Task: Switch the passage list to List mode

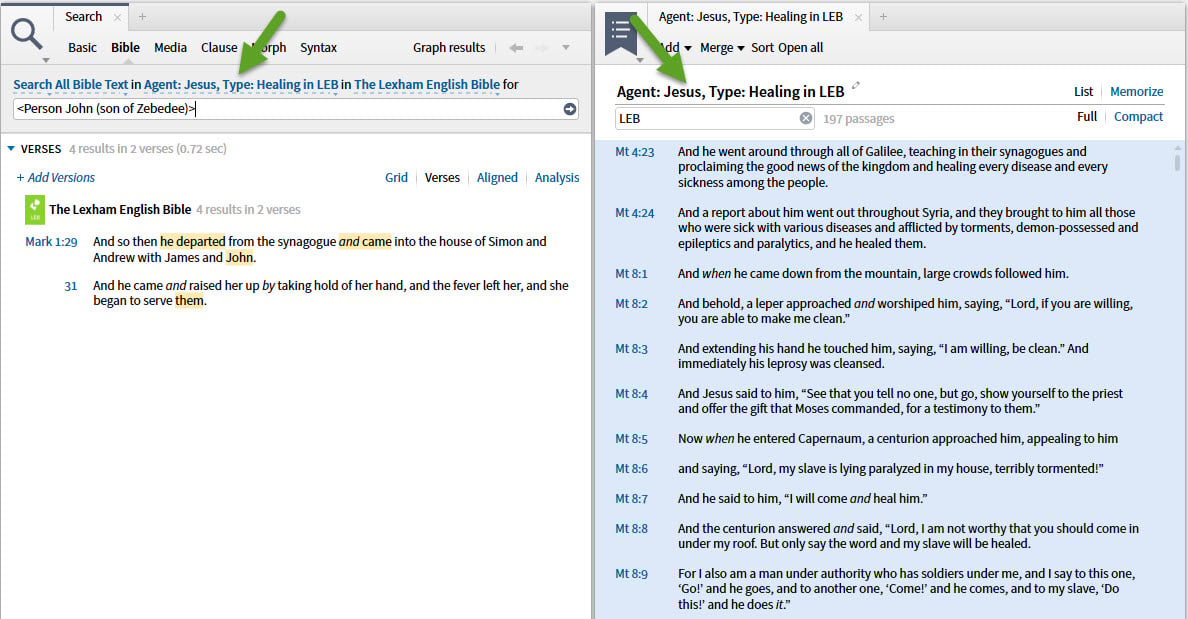Action: 1083,92
